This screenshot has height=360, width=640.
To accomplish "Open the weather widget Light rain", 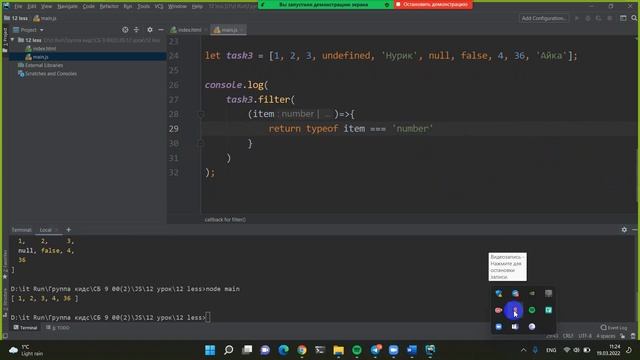I will coord(26,350).
